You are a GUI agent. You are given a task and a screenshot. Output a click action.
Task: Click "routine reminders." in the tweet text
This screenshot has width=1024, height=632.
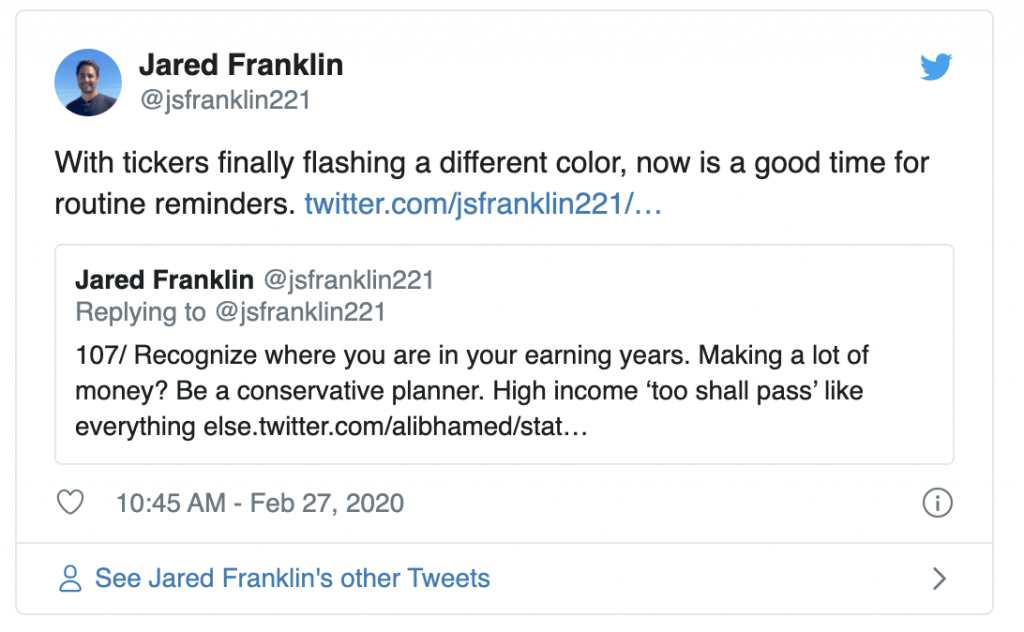point(174,205)
